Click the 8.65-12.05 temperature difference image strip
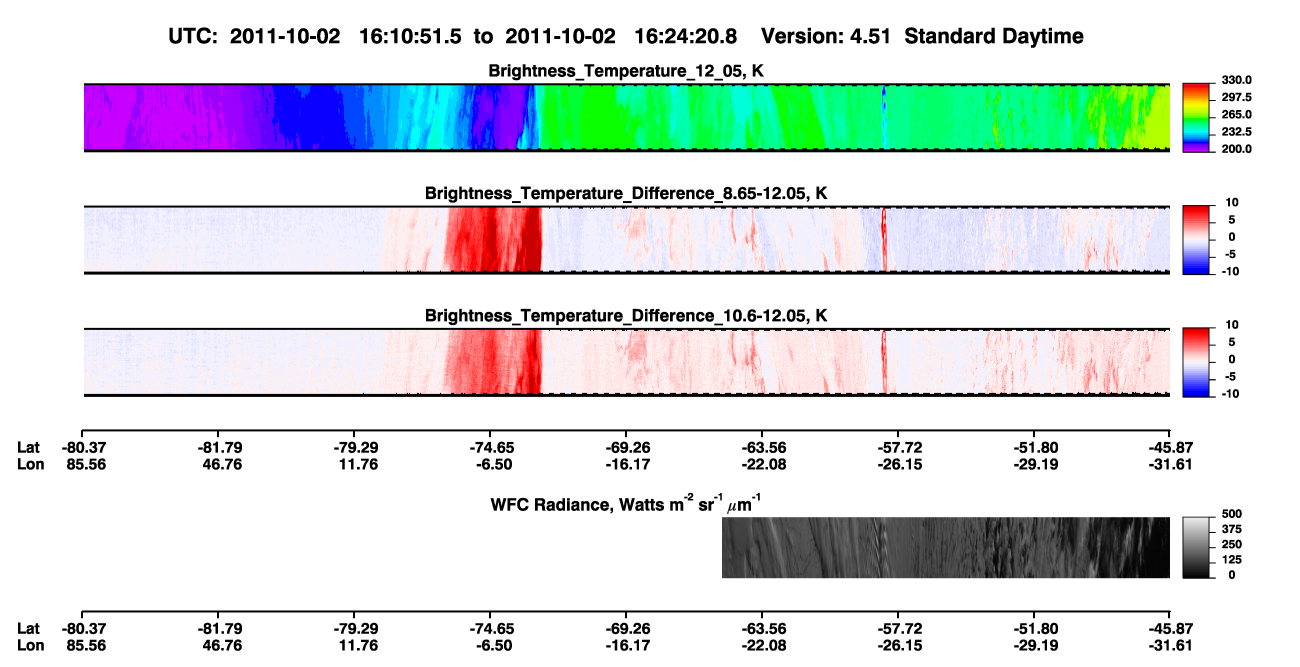The height and width of the screenshot is (667, 1300). [x=625, y=240]
